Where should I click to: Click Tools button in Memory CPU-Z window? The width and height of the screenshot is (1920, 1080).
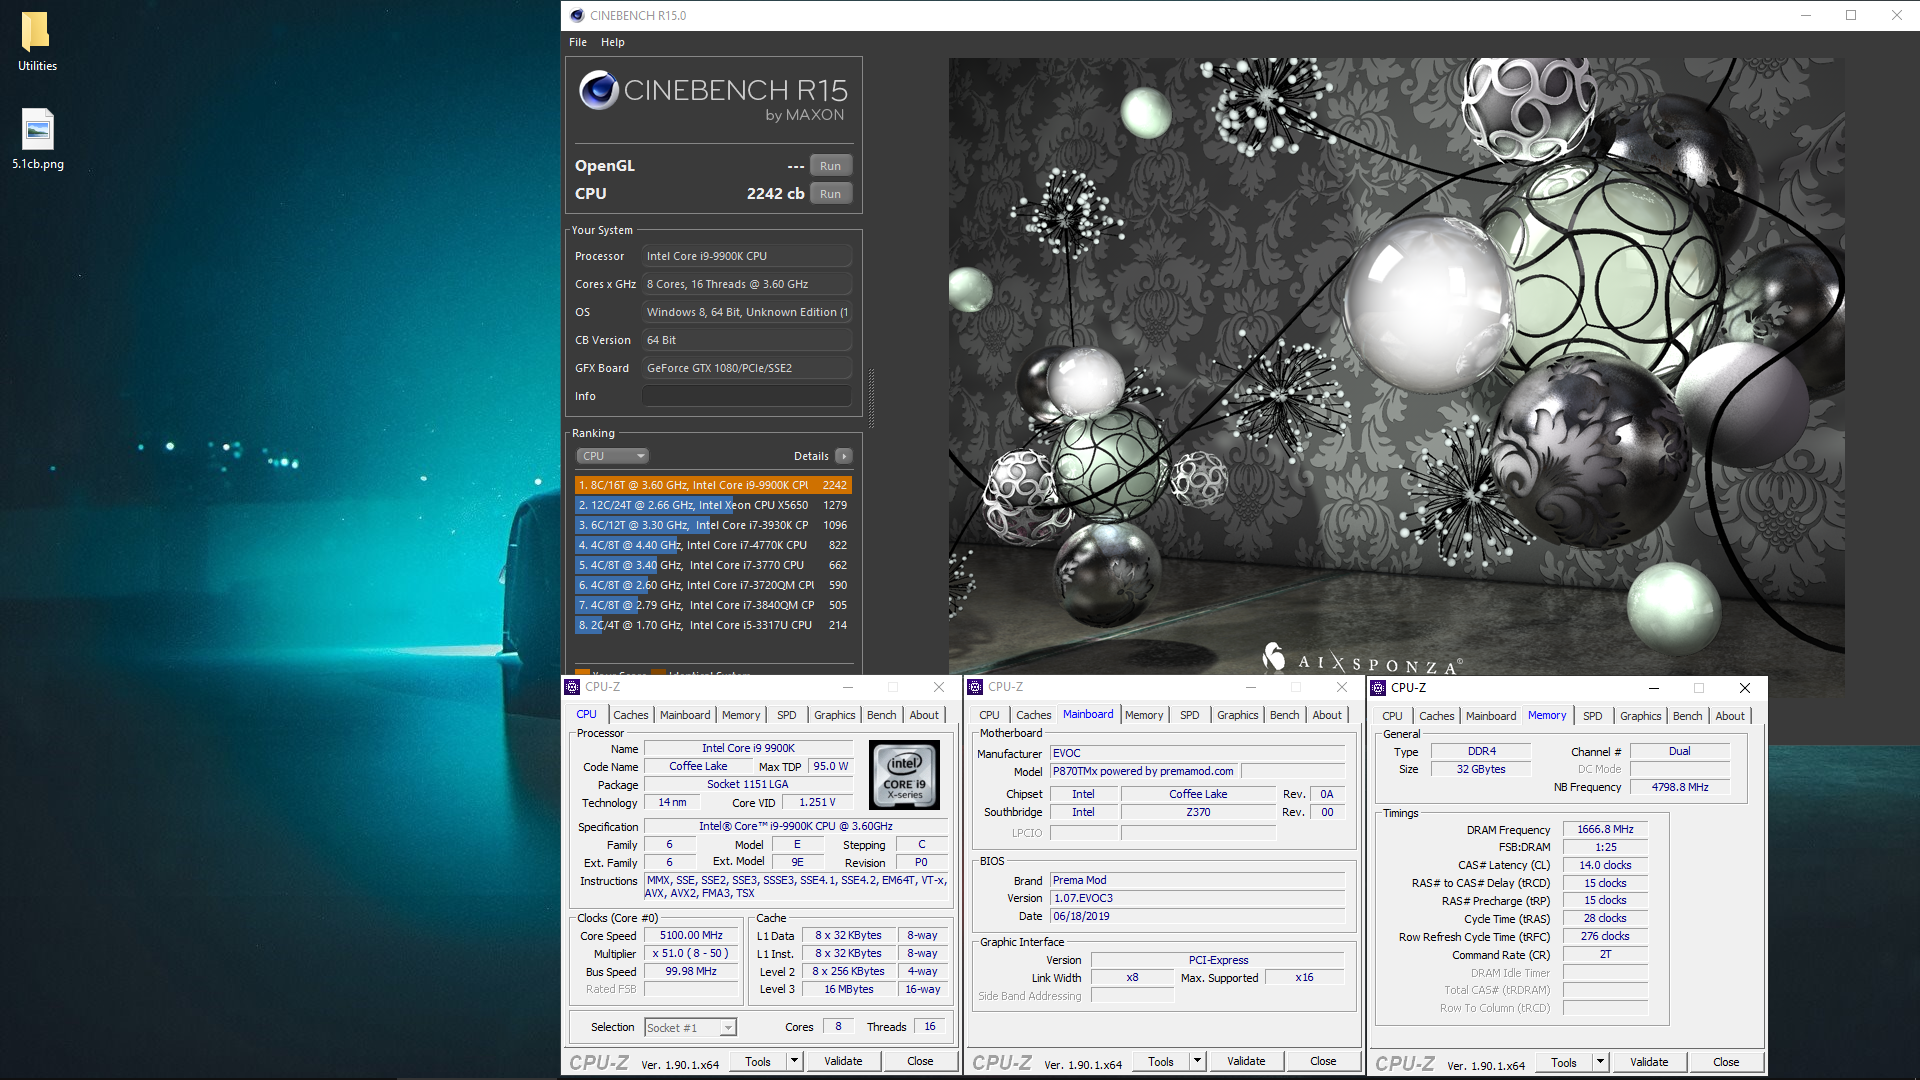tap(1564, 1063)
